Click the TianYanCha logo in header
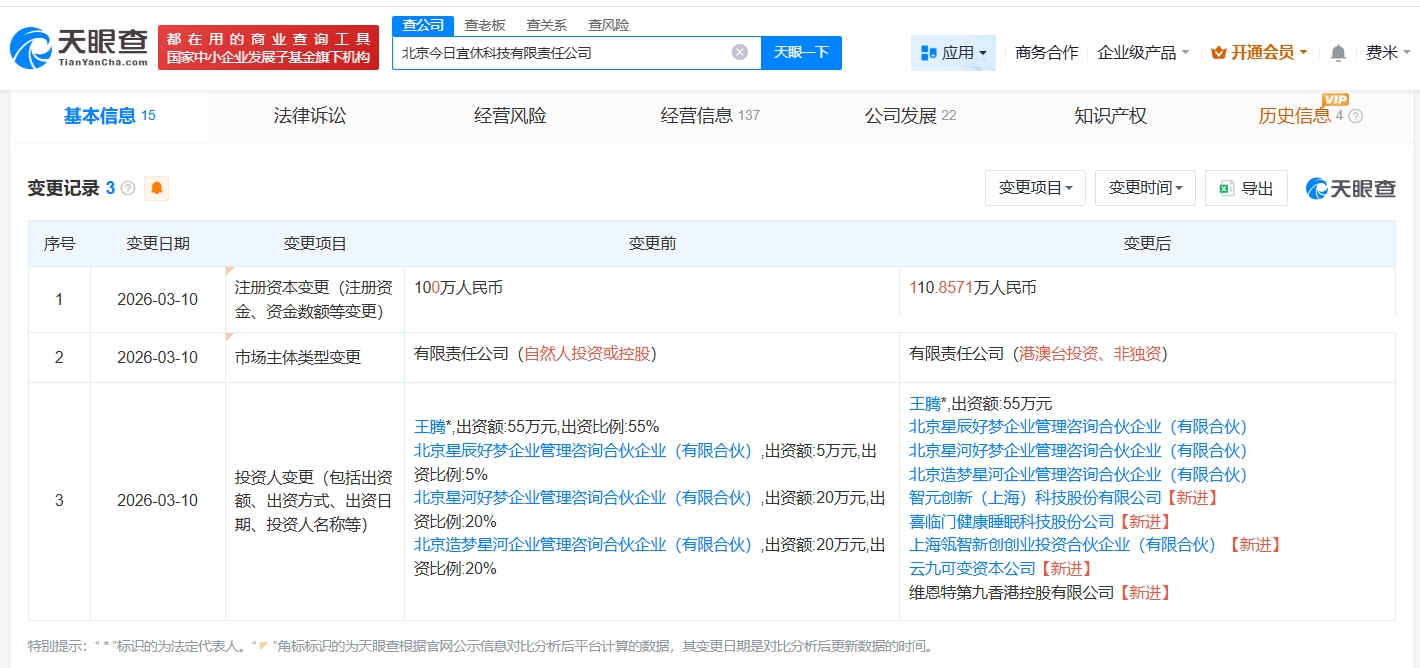The image size is (1420, 668). [79, 46]
